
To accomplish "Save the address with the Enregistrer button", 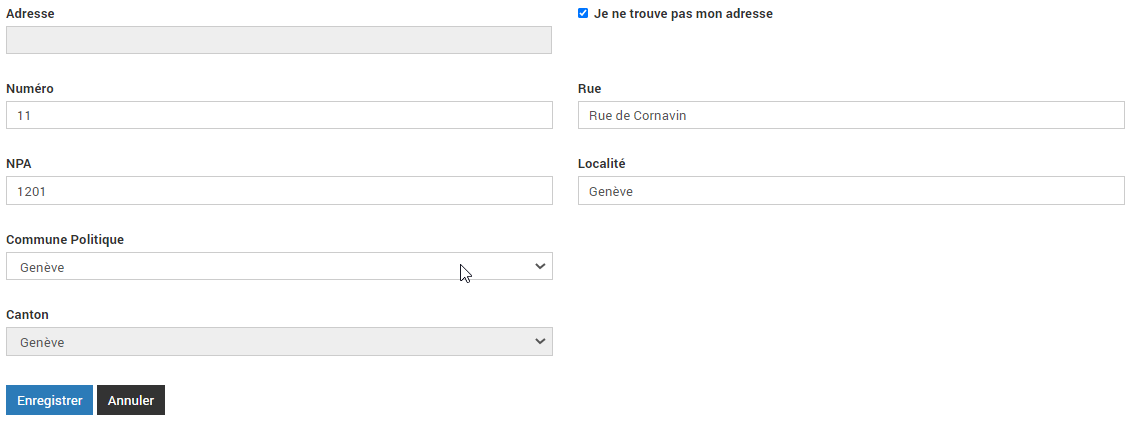I will 49,400.
